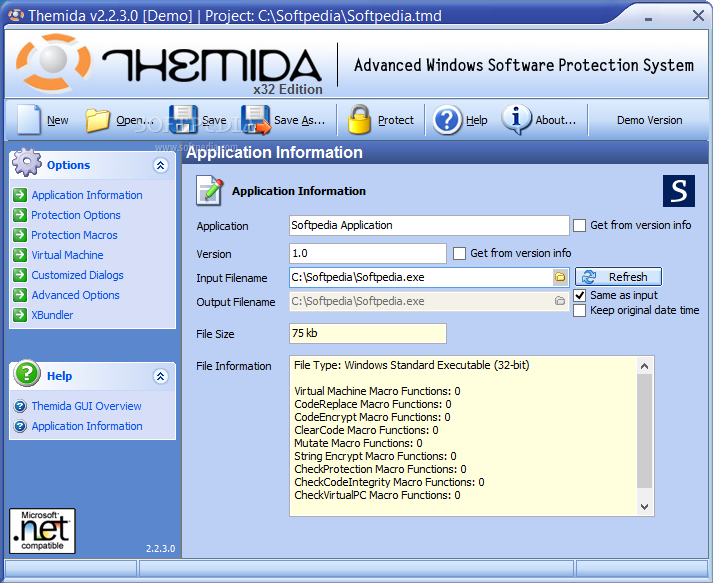Click green arrow beside XBundler

tap(20, 315)
